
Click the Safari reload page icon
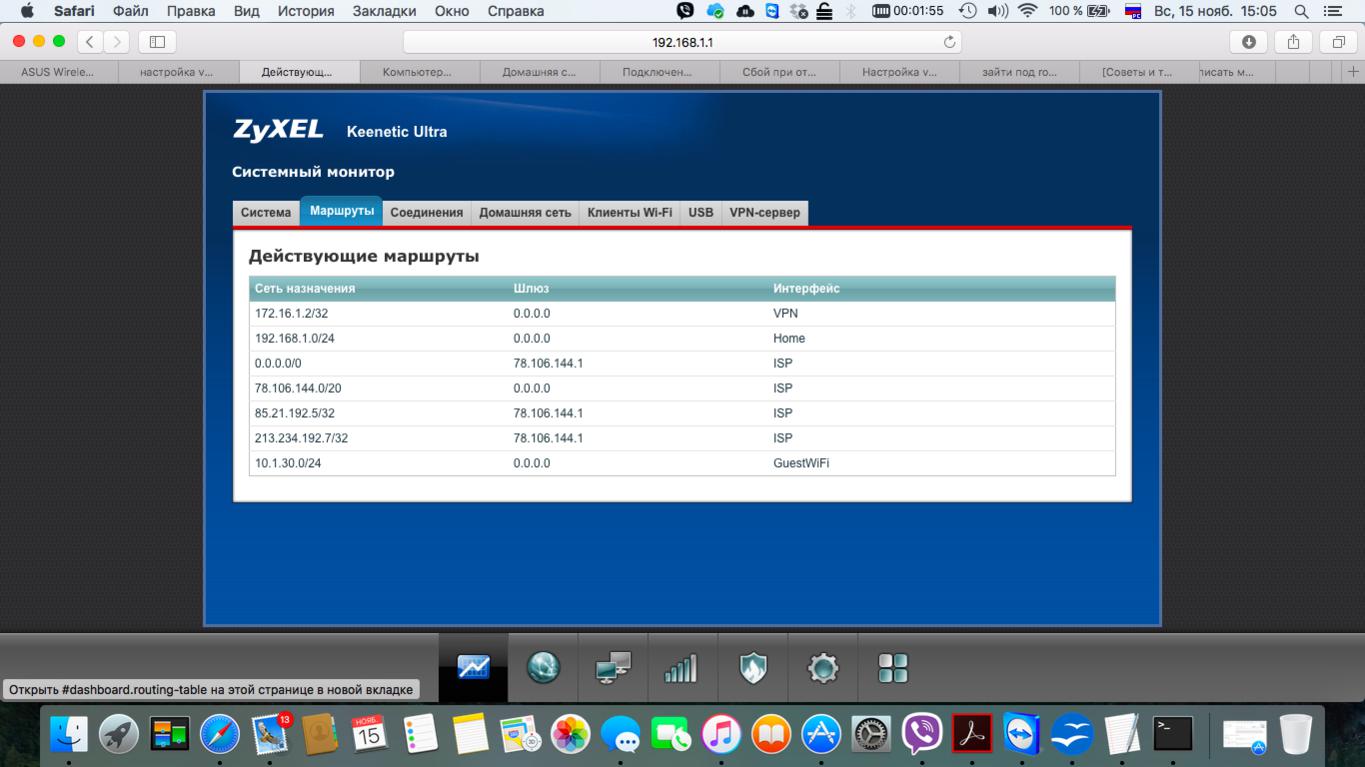[x=949, y=42]
